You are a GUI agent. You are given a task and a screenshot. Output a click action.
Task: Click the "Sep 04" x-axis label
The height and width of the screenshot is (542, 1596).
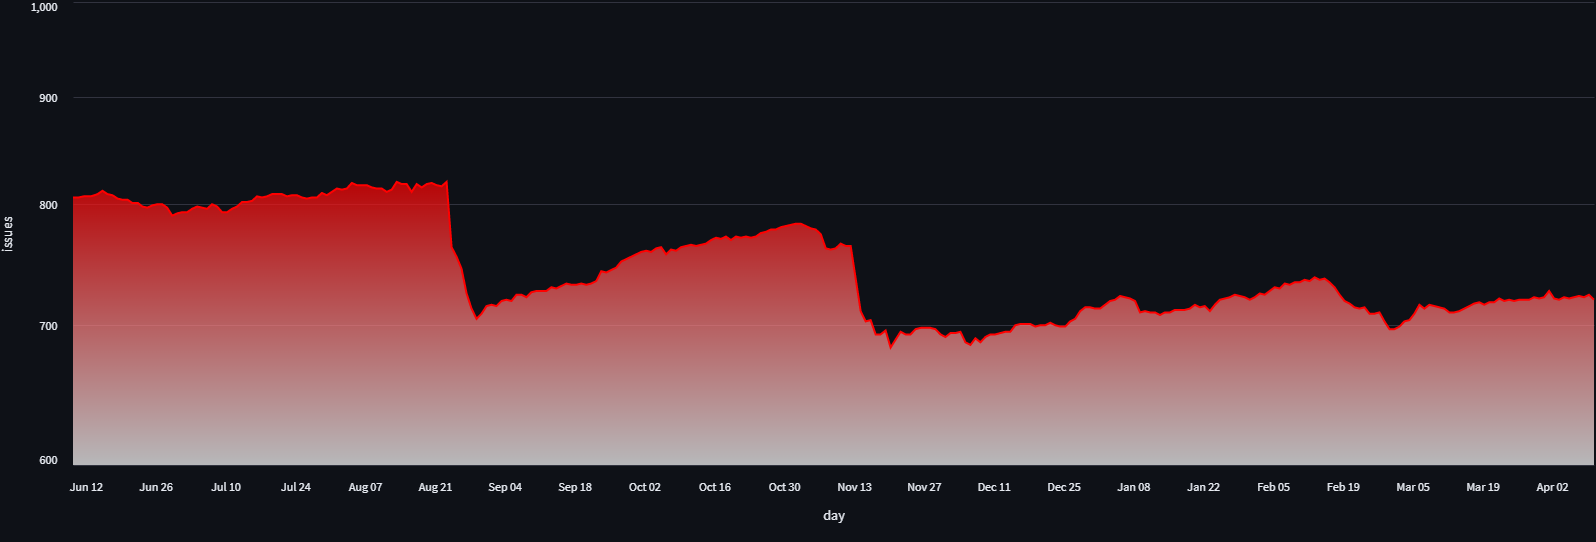(505, 487)
